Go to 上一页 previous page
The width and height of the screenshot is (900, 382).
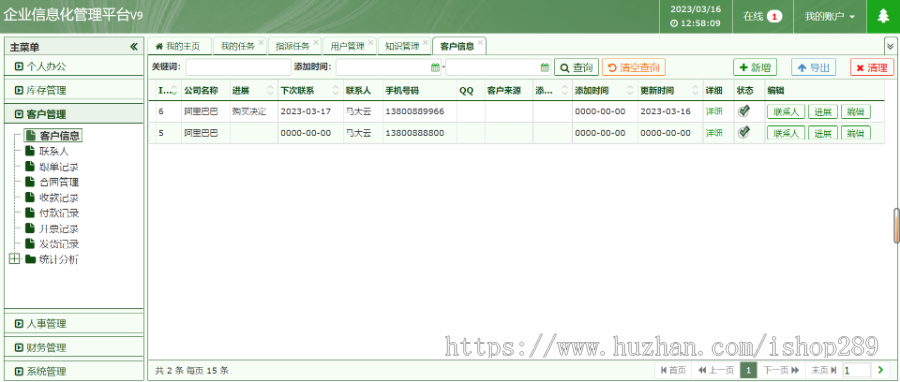716,370
